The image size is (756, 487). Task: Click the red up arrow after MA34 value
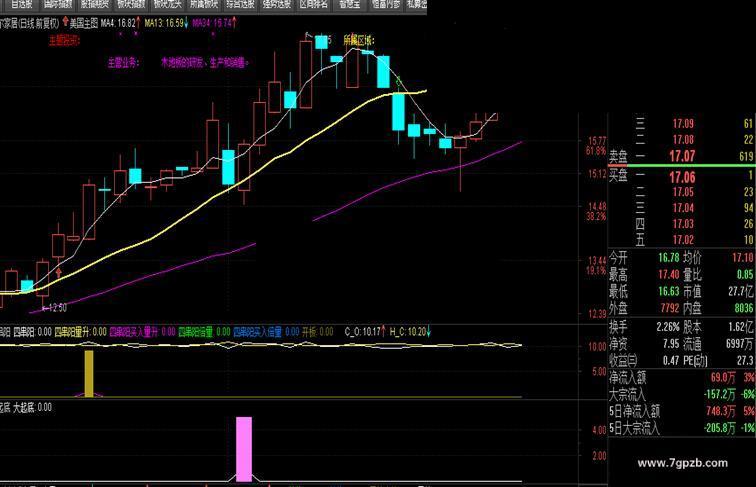click(x=234, y=22)
